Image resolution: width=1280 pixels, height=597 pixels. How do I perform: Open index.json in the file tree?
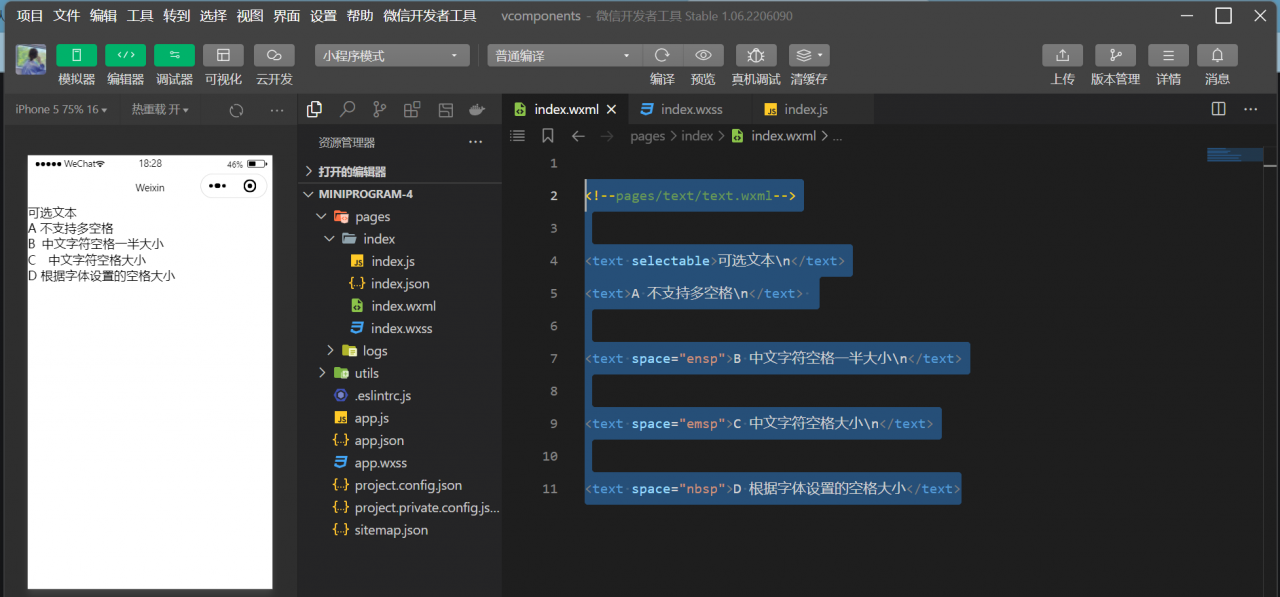[x=402, y=284]
